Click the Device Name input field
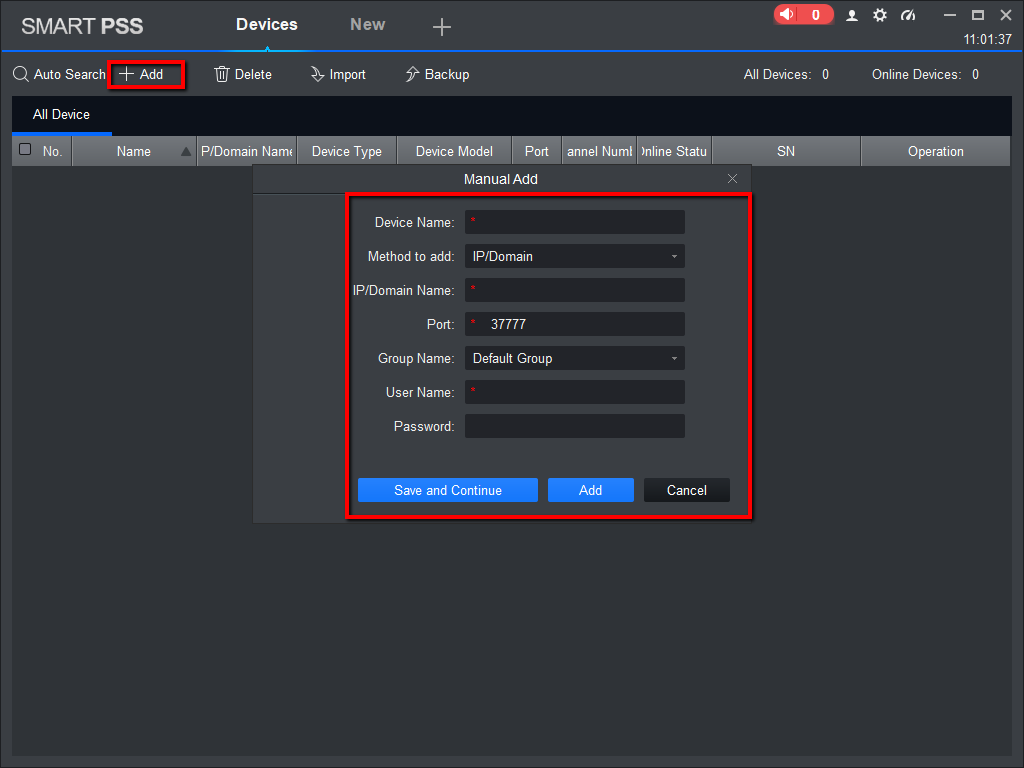This screenshot has width=1024, height=768. coord(575,222)
